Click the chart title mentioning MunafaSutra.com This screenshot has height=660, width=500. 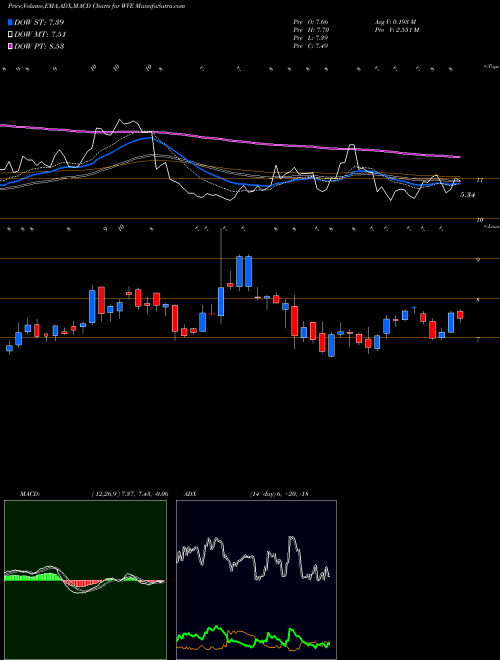(96, 6)
